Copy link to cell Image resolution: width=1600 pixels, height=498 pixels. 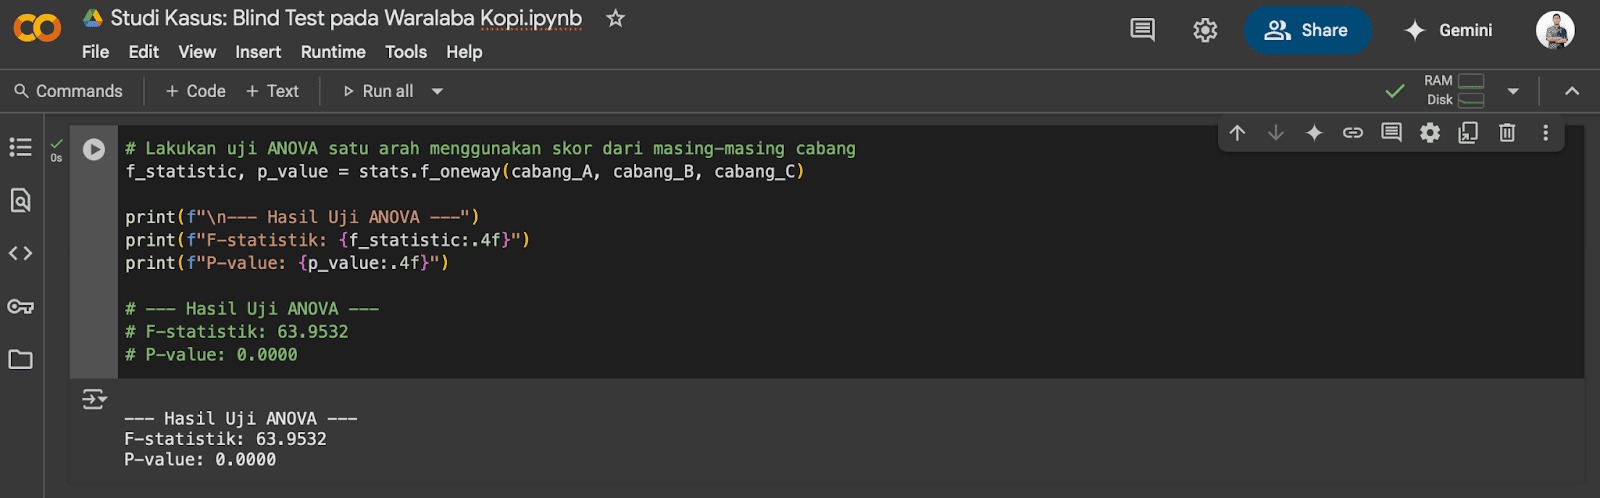pyautogui.click(x=1353, y=133)
